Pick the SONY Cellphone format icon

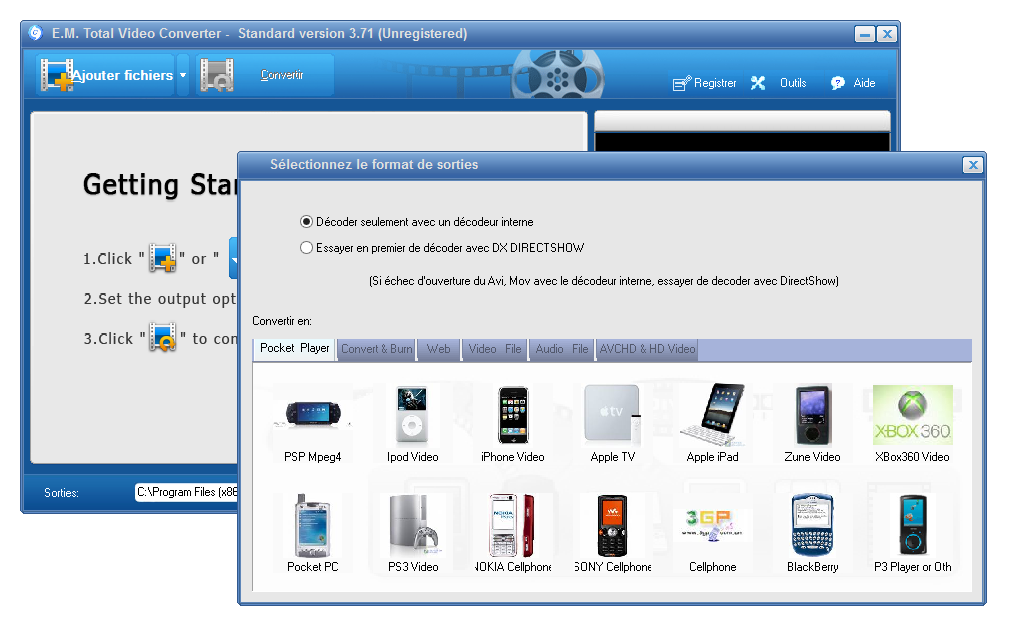pyautogui.click(x=612, y=526)
